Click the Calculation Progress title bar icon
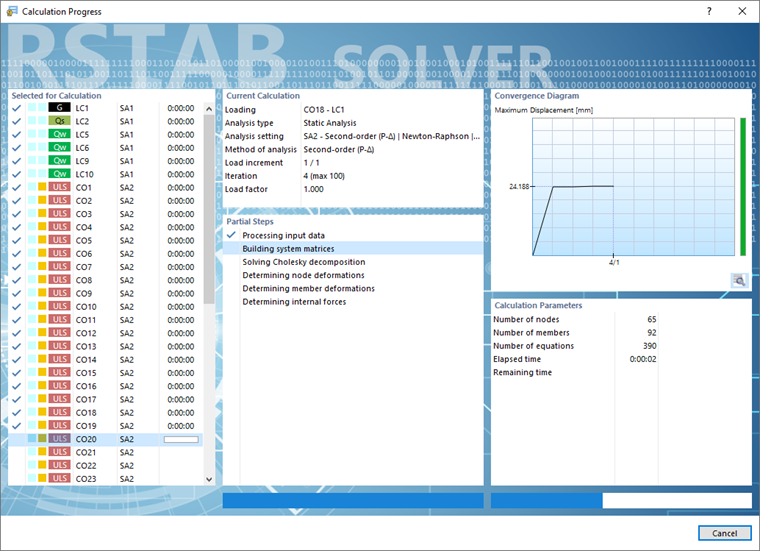This screenshot has width=760, height=551. [x=12, y=11]
